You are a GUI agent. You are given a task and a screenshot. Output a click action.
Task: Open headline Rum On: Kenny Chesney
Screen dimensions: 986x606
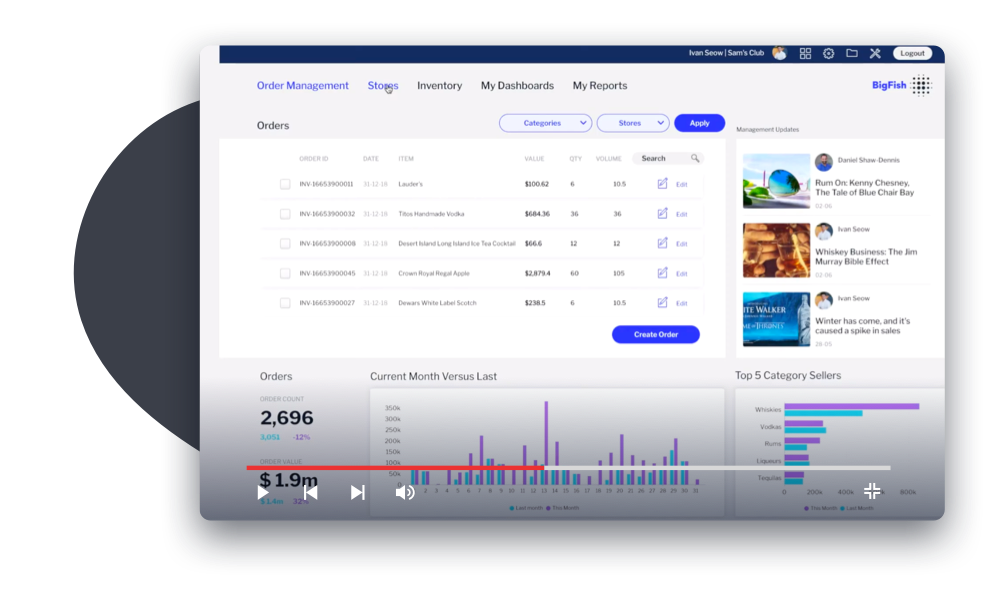(864, 187)
